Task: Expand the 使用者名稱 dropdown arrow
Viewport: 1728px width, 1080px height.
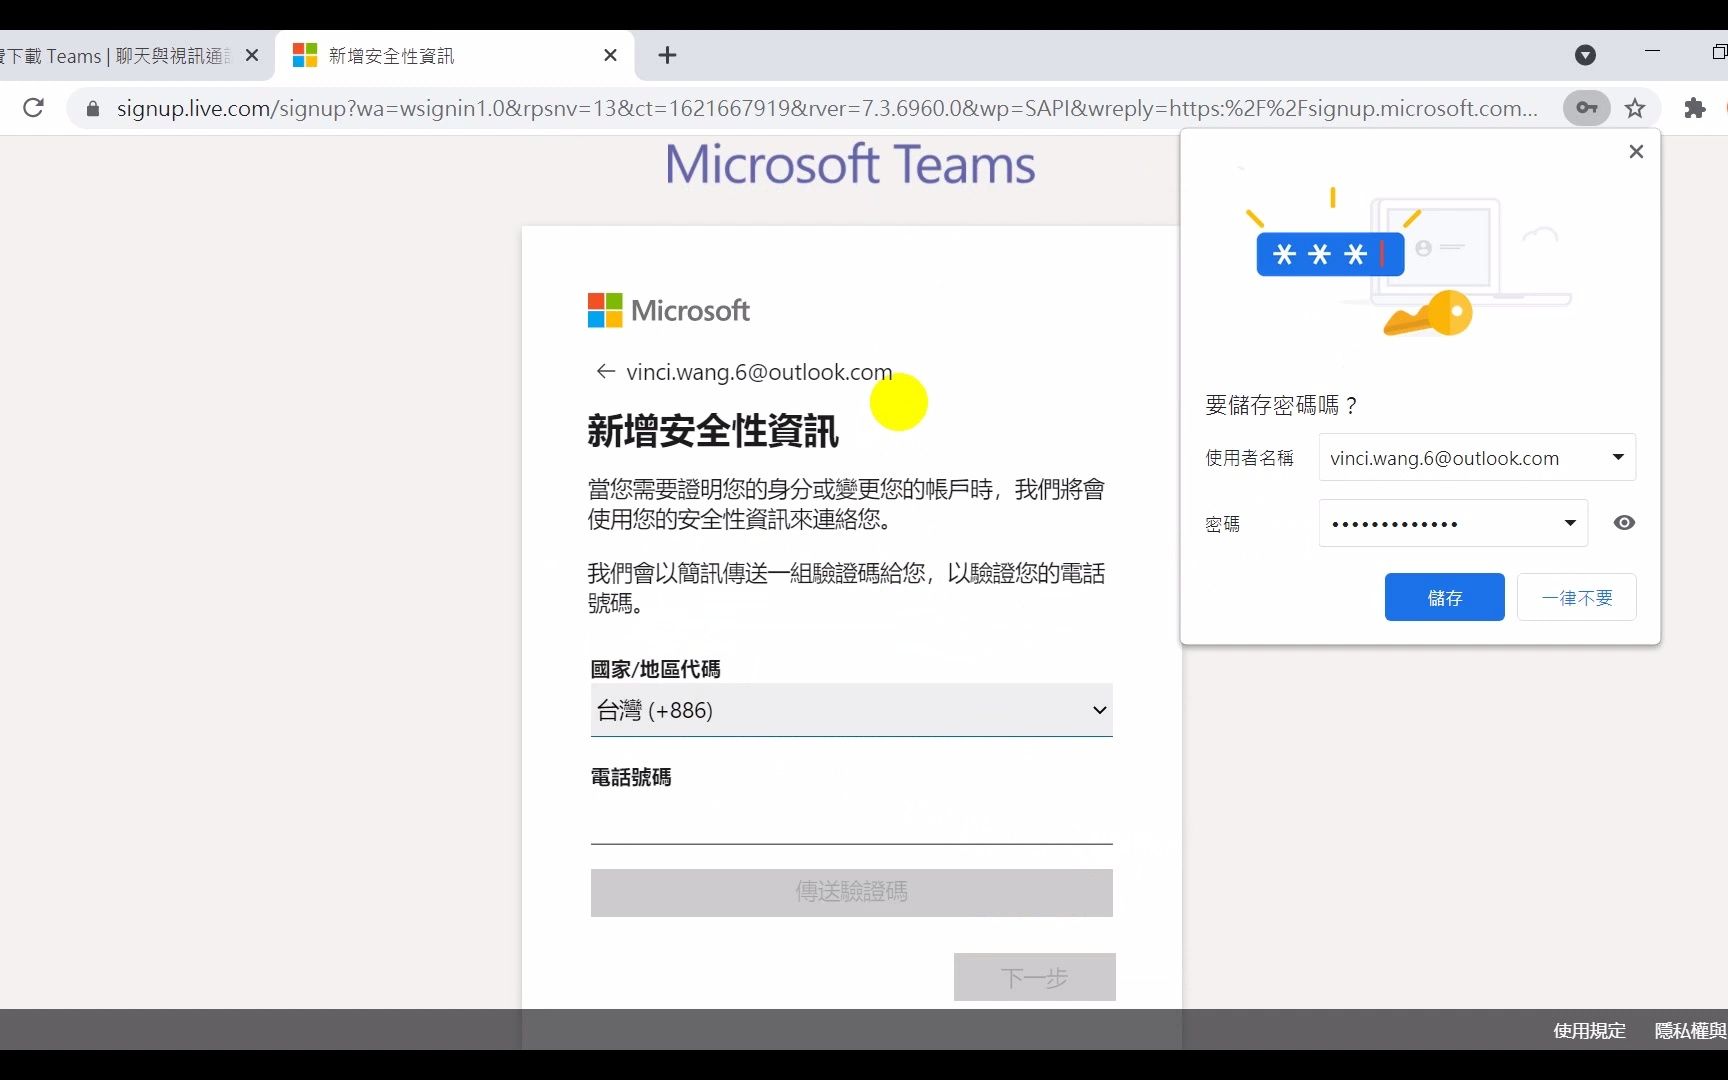Action: (1617, 457)
